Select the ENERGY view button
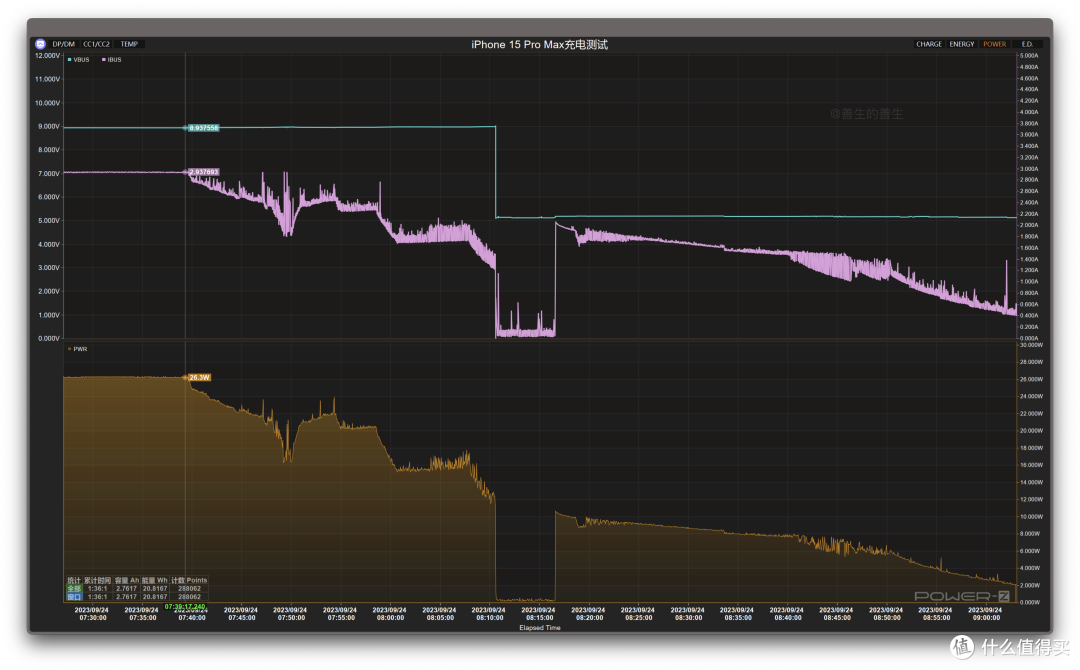1080x670 pixels. coord(962,44)
